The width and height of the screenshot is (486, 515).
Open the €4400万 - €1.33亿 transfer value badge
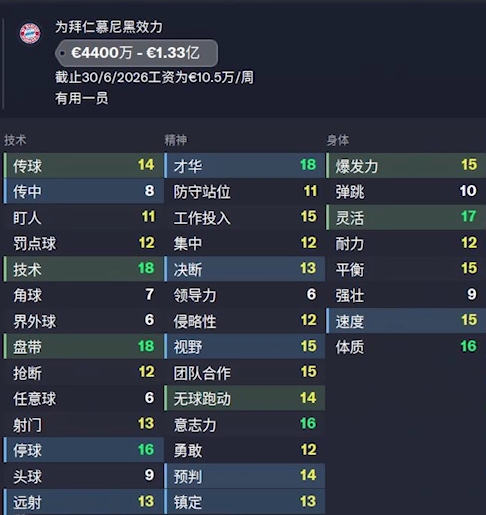pyautogui.click(x=136, y=53)
